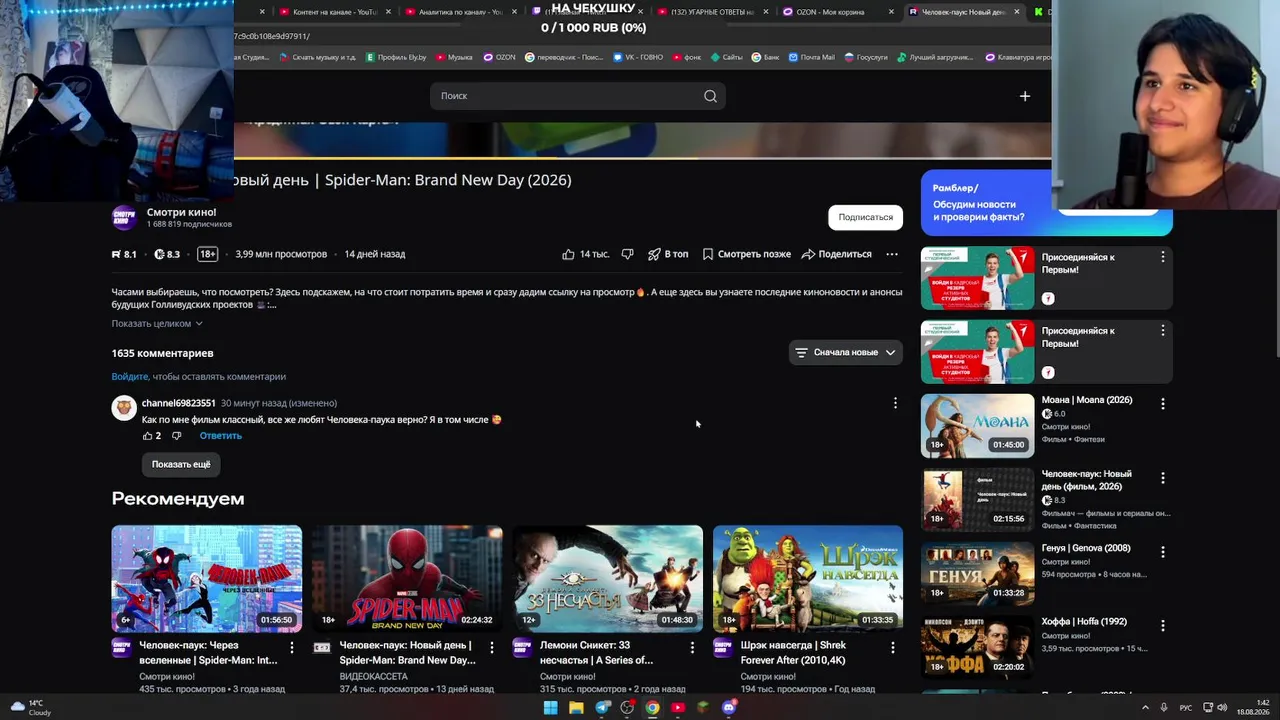1280x720 pixels.
Task: Open Telegram from the taskbar
Action: pyautogui.click(x=602, y=708)
